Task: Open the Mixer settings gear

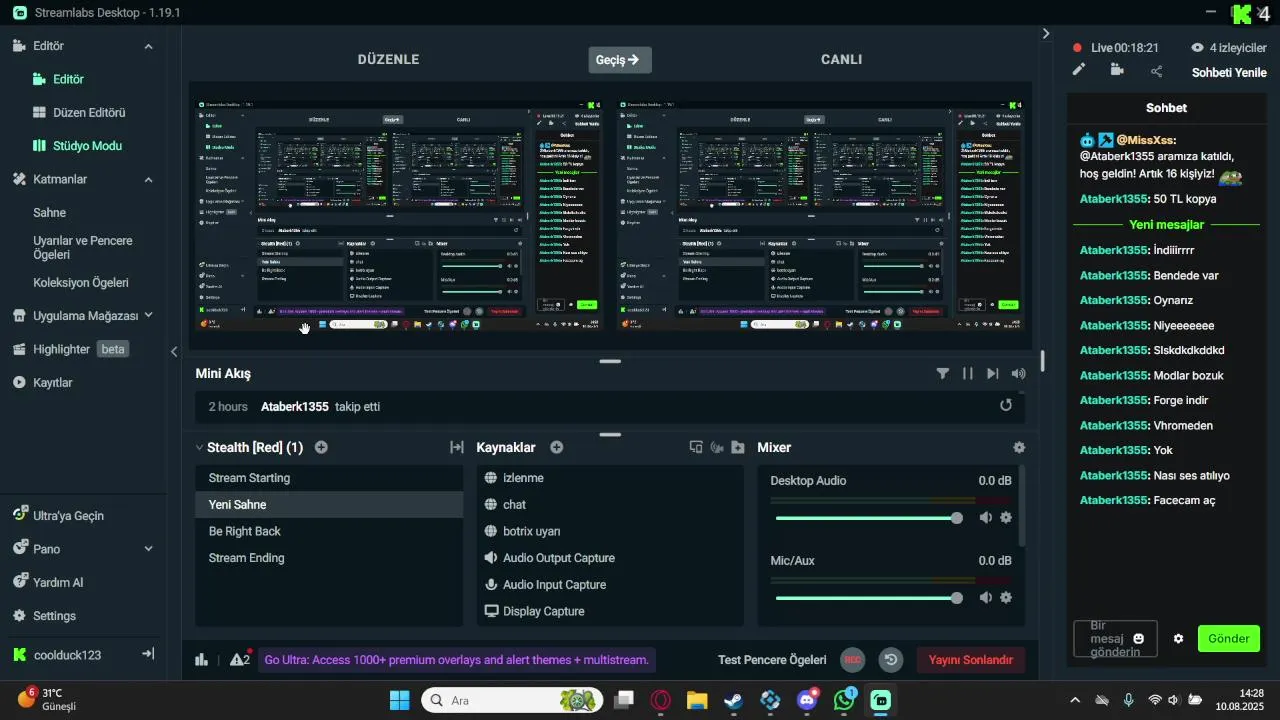Action: [1019, 448]
